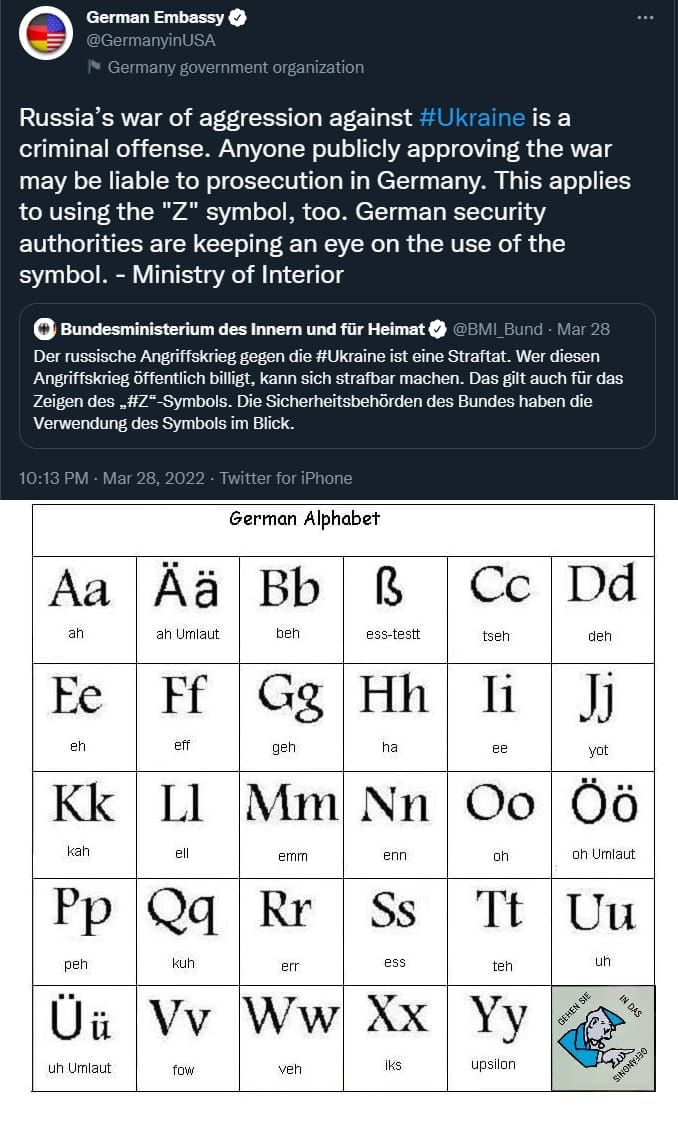
Task: Select the Öö oh Umlaut cell
Action: [x=603, y=824]
